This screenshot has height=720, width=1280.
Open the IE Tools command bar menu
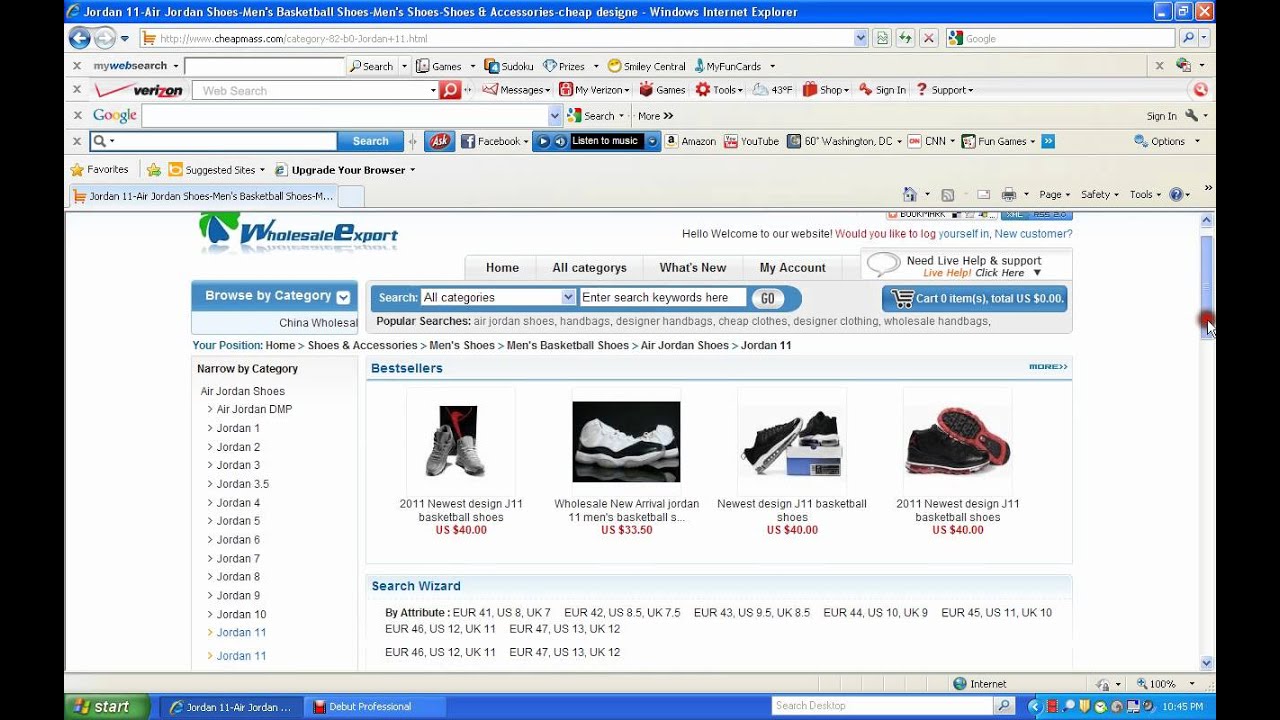1145,194
